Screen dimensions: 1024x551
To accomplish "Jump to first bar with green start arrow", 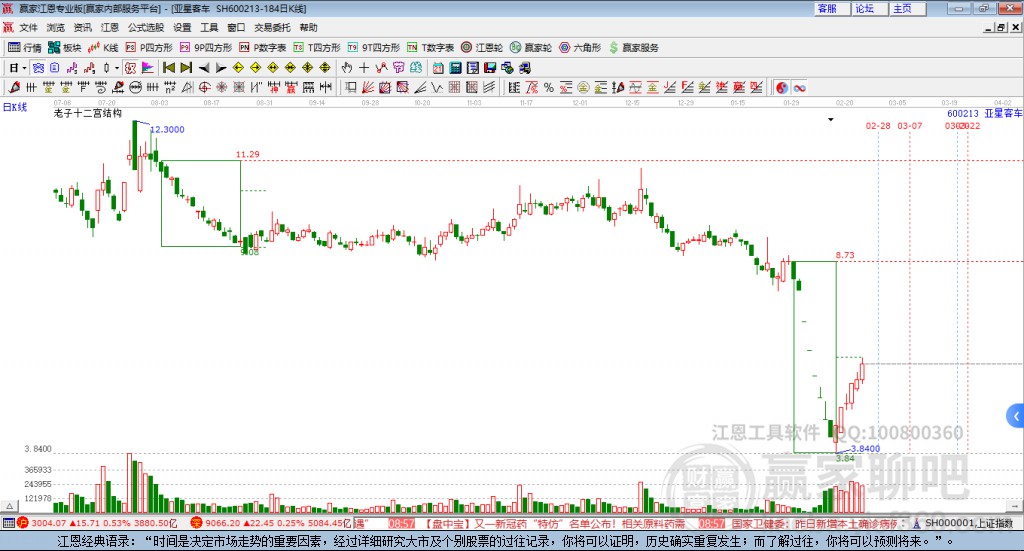I will 168,68.
